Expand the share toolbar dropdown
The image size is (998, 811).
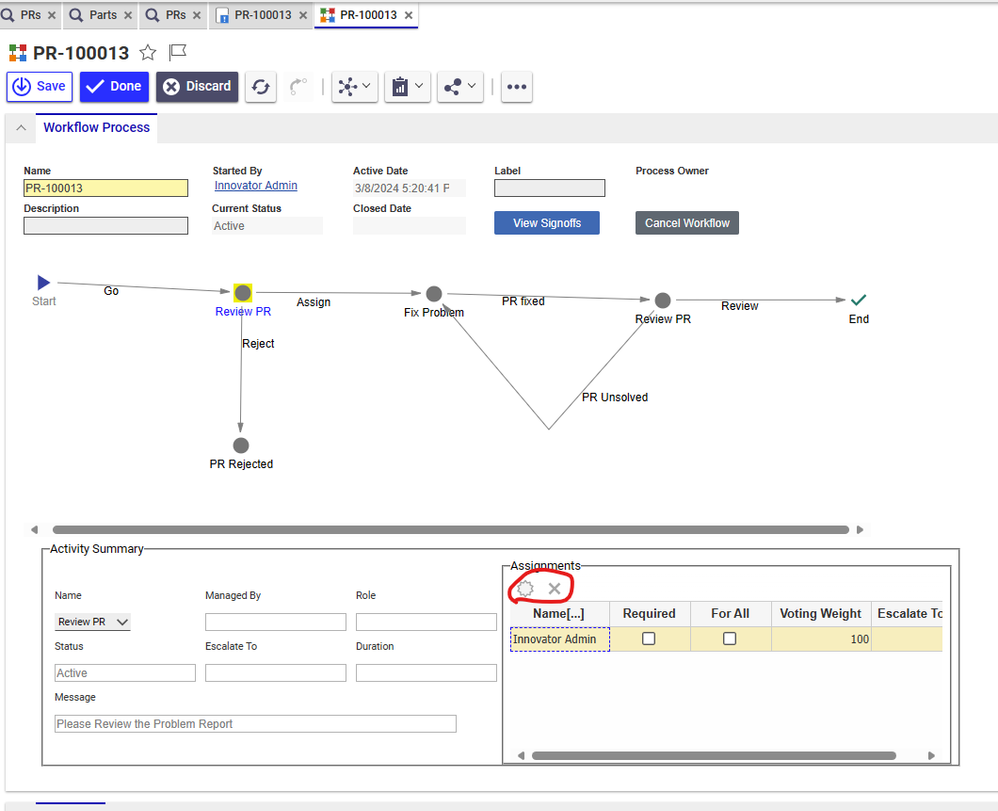[x=461, y=87]
